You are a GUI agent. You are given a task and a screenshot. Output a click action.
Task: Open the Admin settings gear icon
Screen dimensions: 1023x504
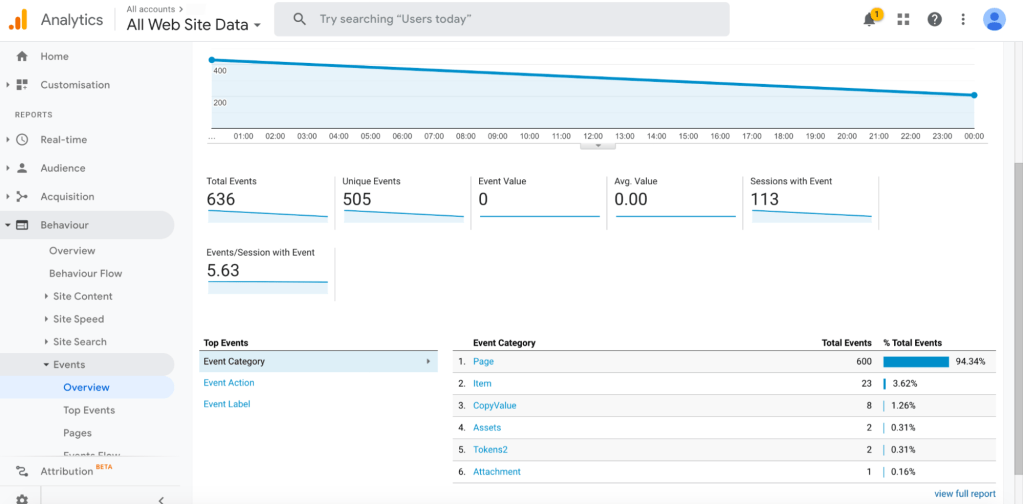(x=22, y=497)
